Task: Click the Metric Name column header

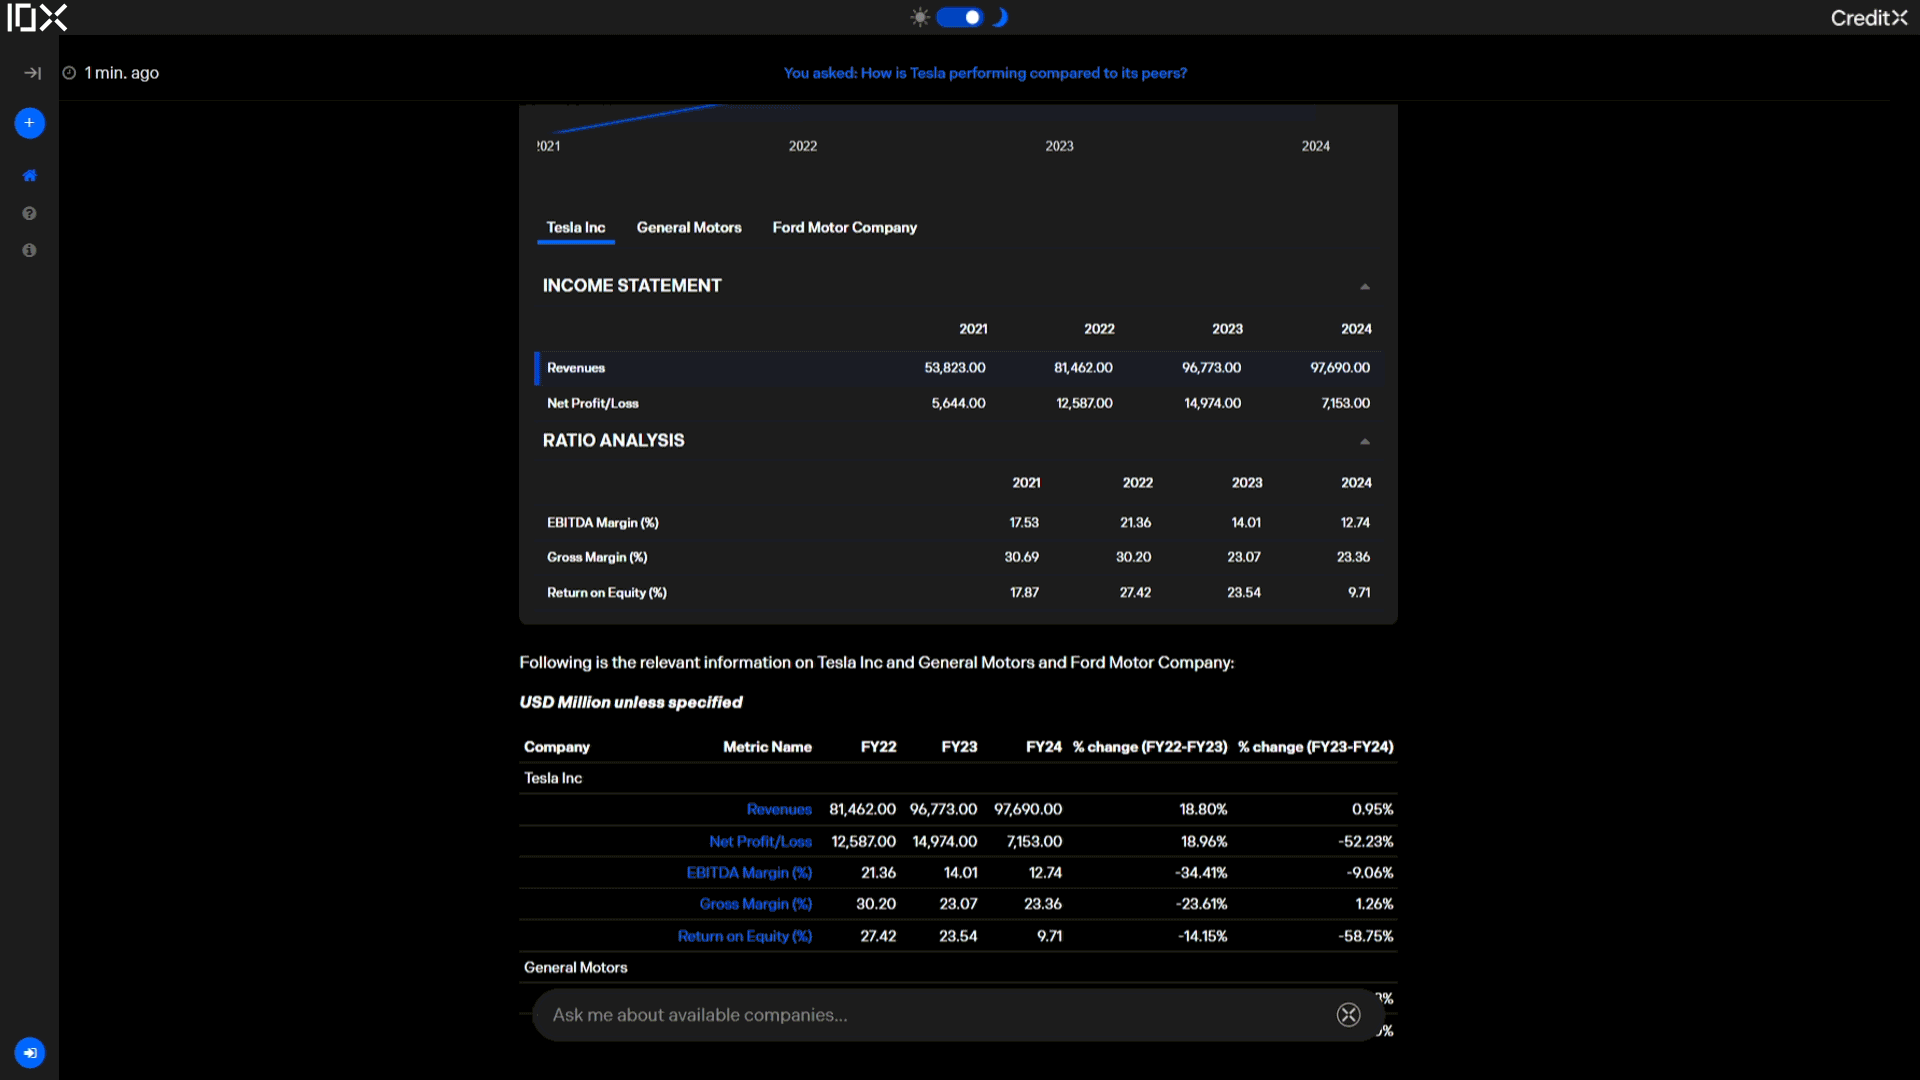Action: pyautogui.click(x=767, y=747)
